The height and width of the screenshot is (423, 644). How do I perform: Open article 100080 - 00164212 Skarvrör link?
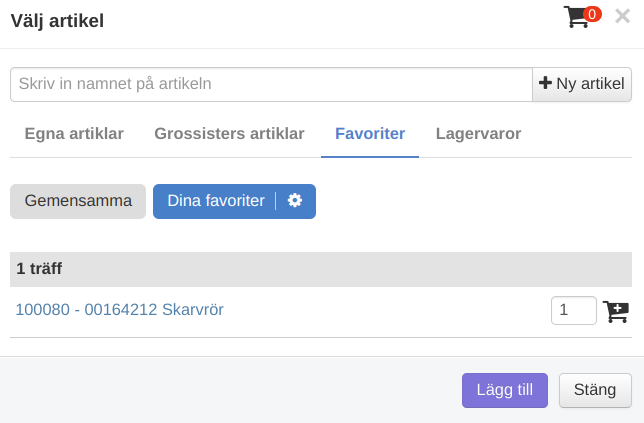tap(119, 310)
